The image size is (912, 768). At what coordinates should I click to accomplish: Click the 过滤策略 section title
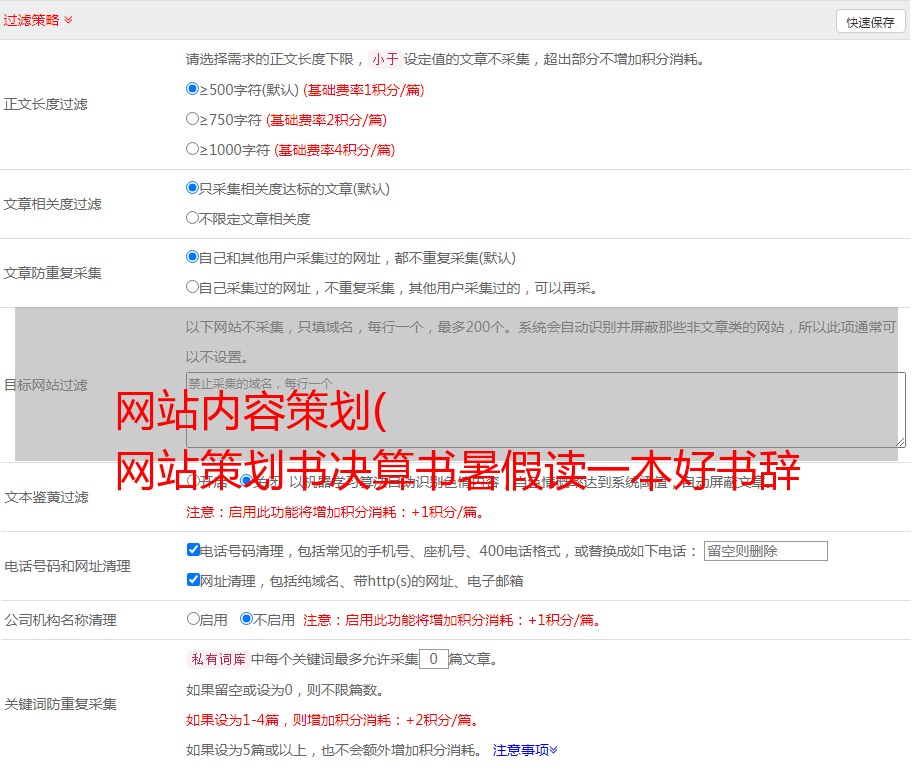click(x=30, y=20)
